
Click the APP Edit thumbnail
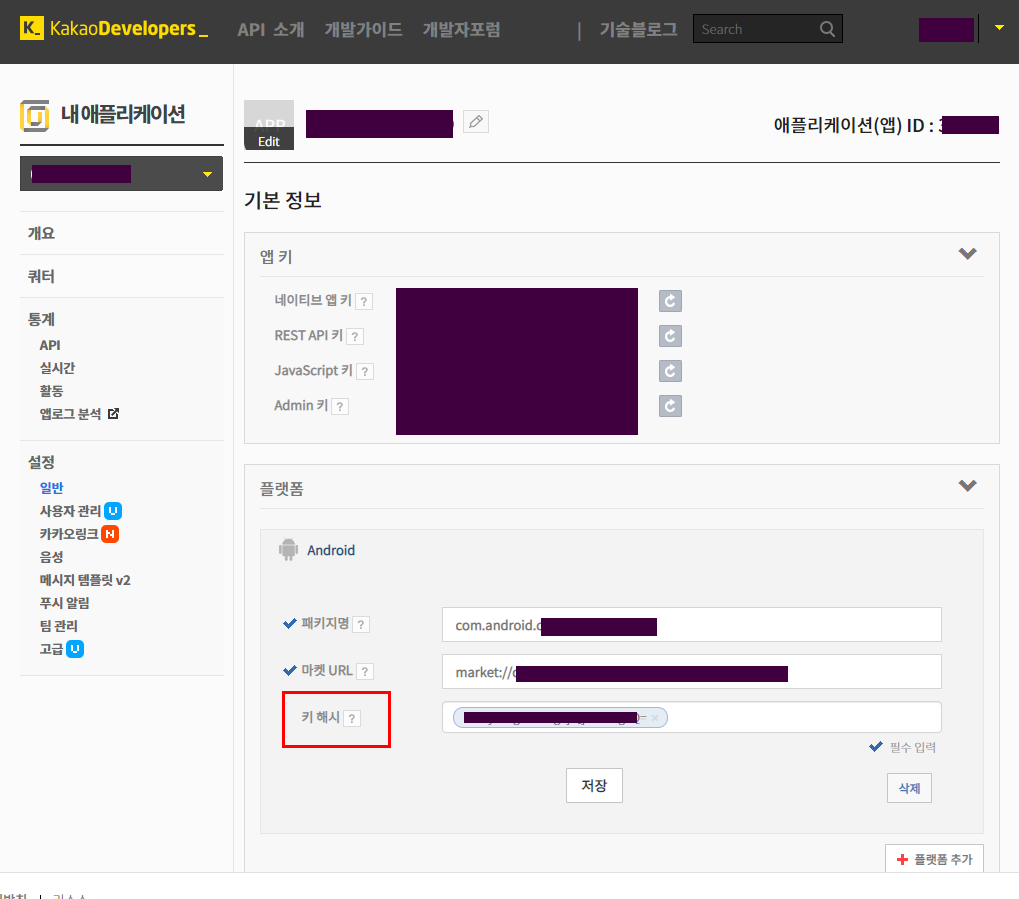coord(269,125)
